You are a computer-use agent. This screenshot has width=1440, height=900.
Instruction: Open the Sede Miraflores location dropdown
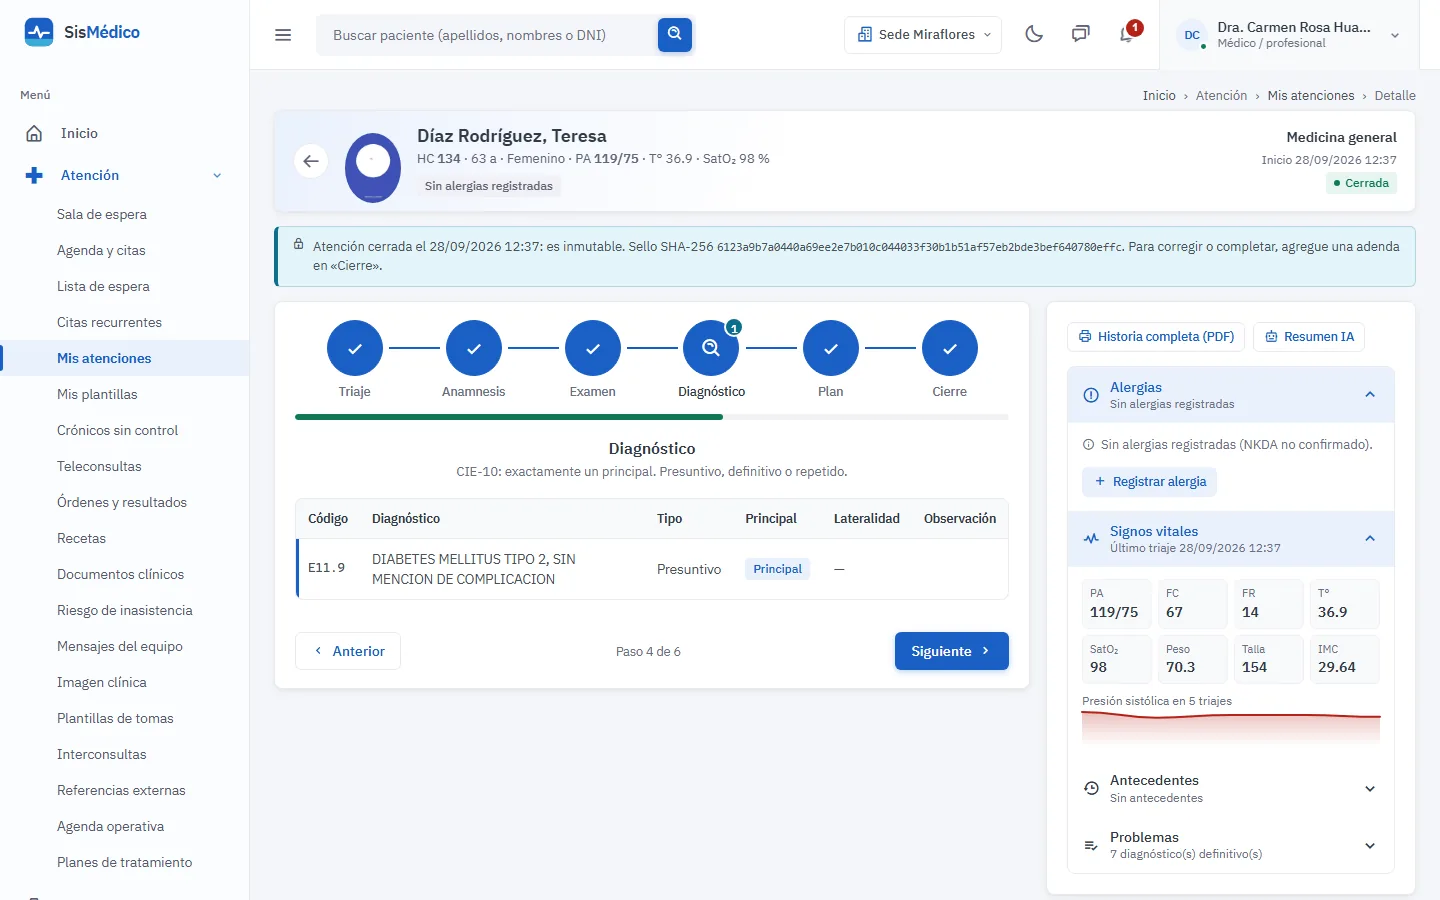tap(923, 35)
